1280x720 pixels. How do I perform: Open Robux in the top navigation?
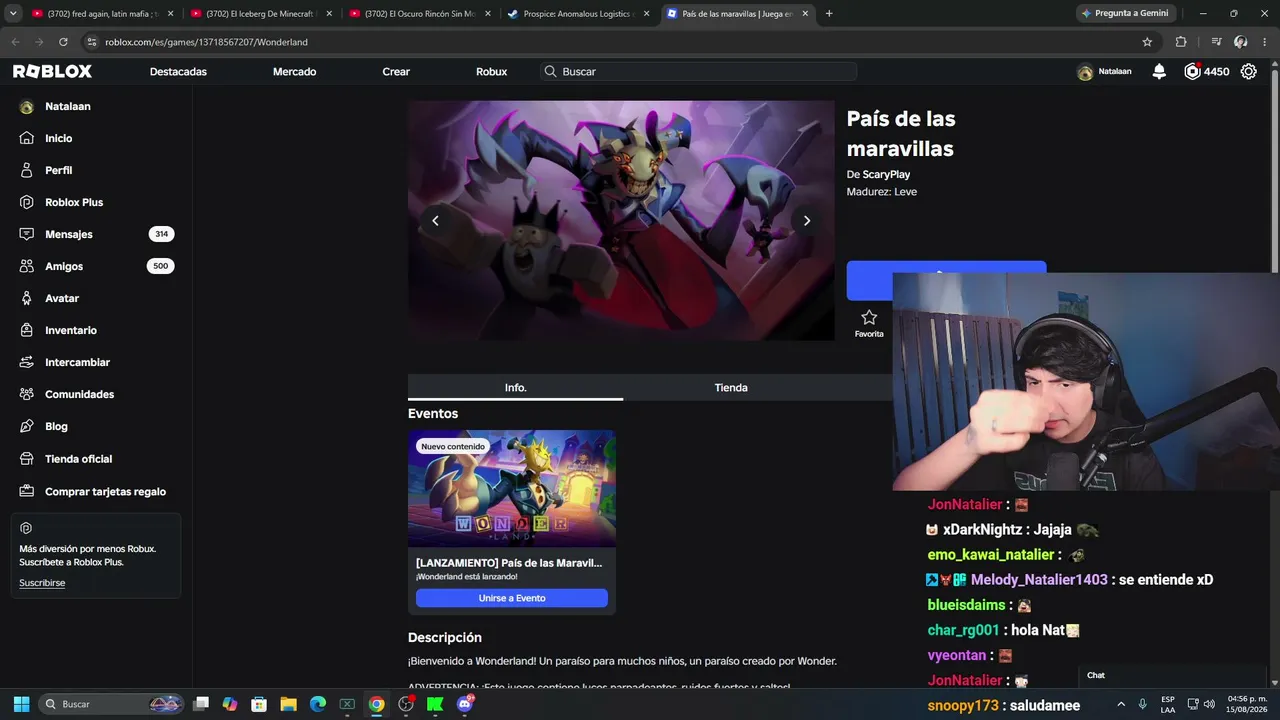coord(491,72)
